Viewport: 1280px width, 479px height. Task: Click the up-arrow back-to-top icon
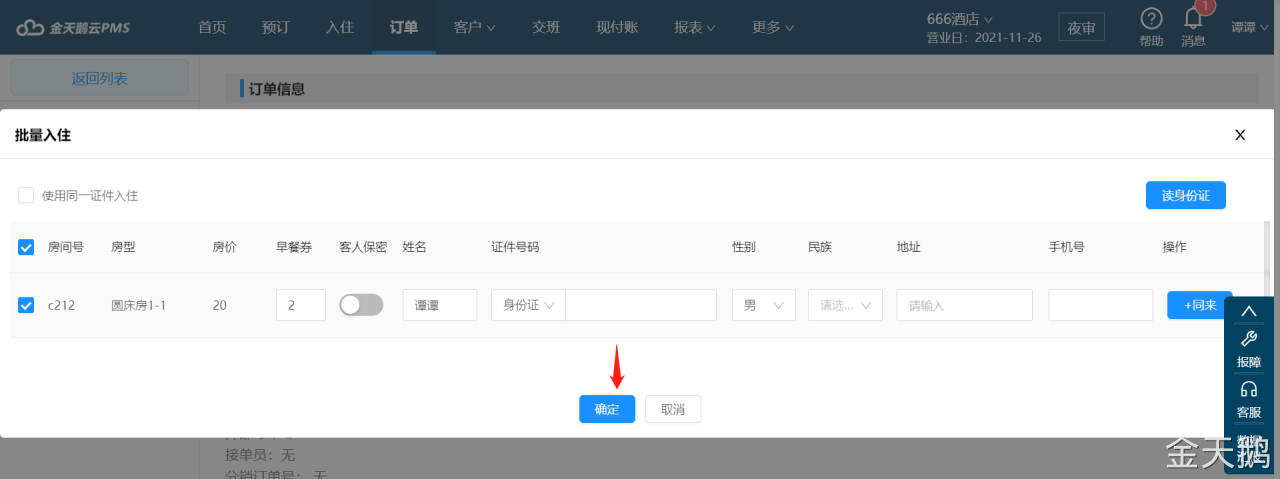[1248, 311]
